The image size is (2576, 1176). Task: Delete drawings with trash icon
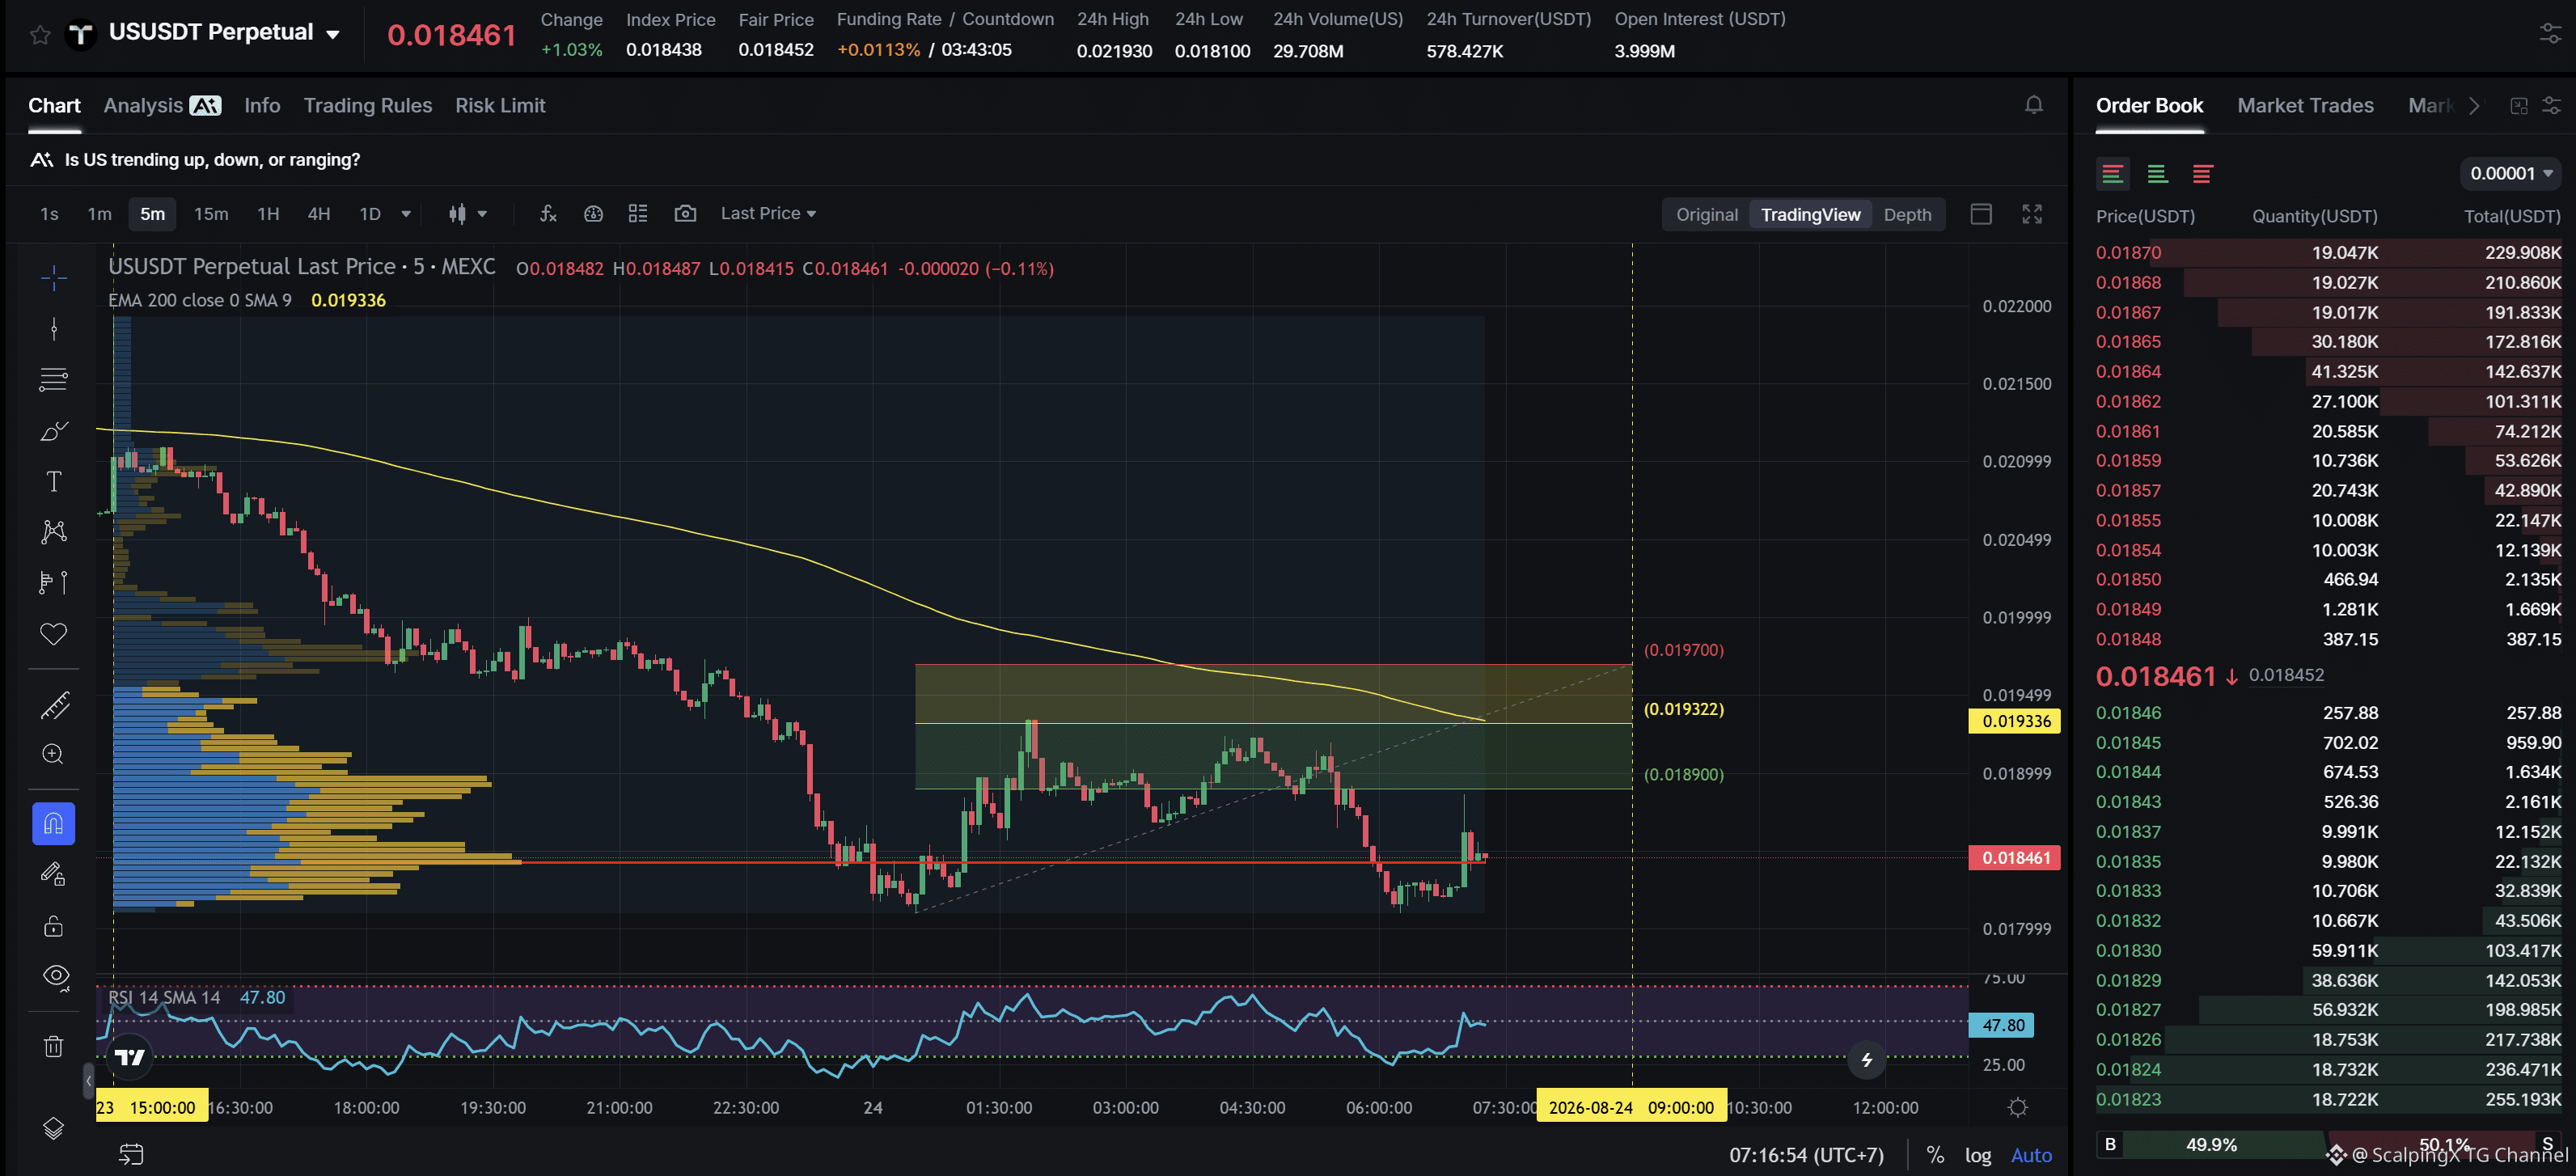54,1046
